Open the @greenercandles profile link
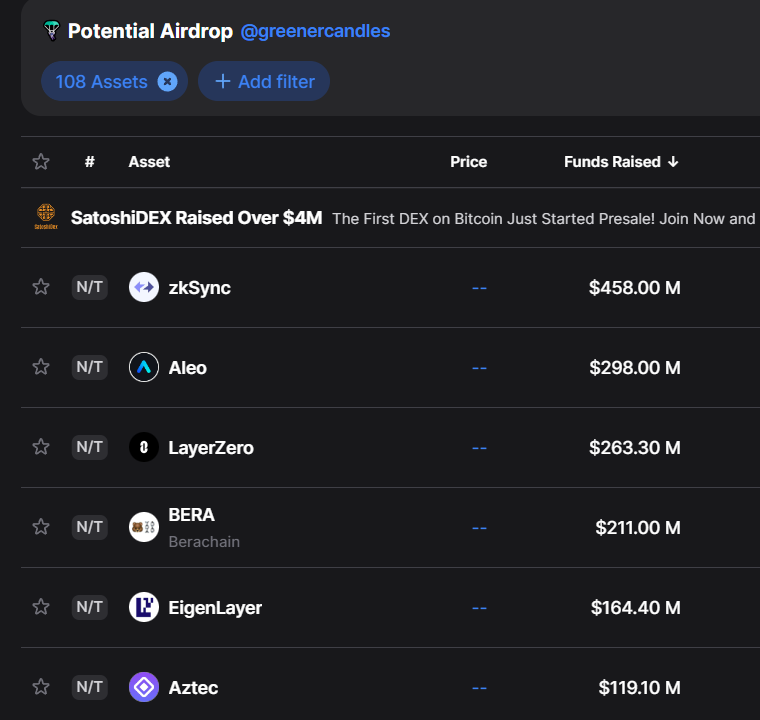The height and width of the screenshot is (720, 760). click(315, 31)
